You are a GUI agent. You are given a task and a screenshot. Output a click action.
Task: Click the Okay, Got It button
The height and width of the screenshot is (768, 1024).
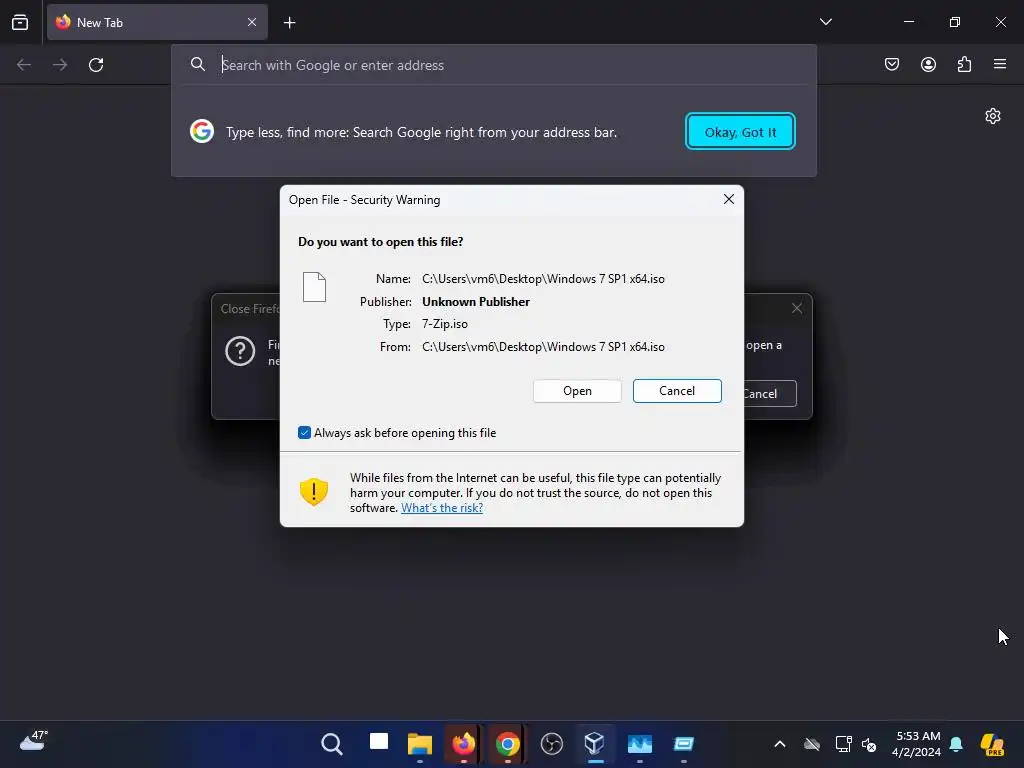pos(740,131)
